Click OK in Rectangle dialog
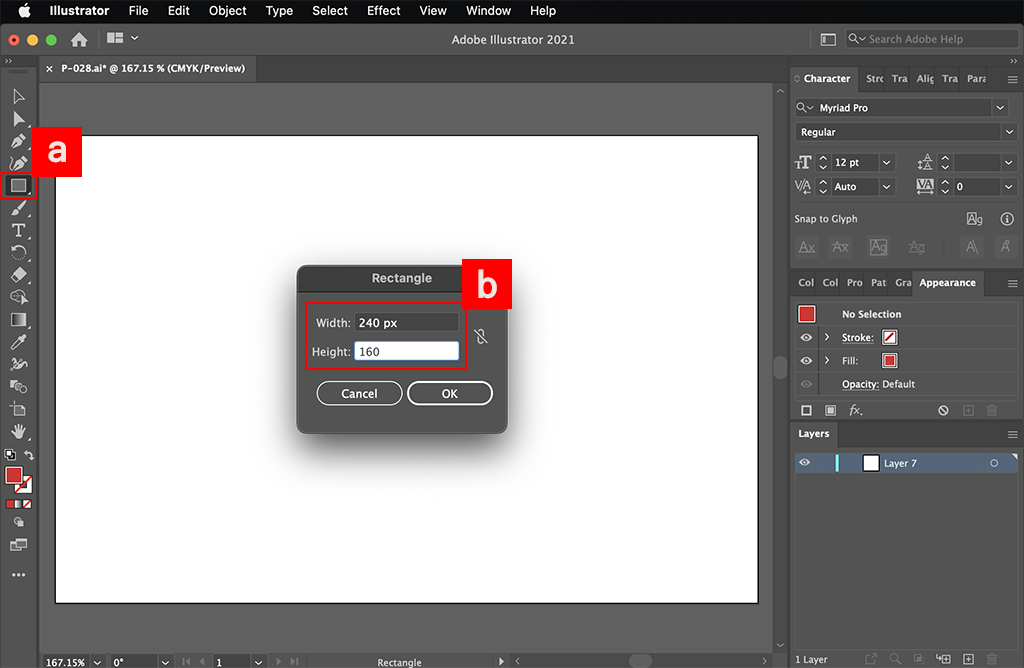The image size is (1024, 668). click(449, 394)
